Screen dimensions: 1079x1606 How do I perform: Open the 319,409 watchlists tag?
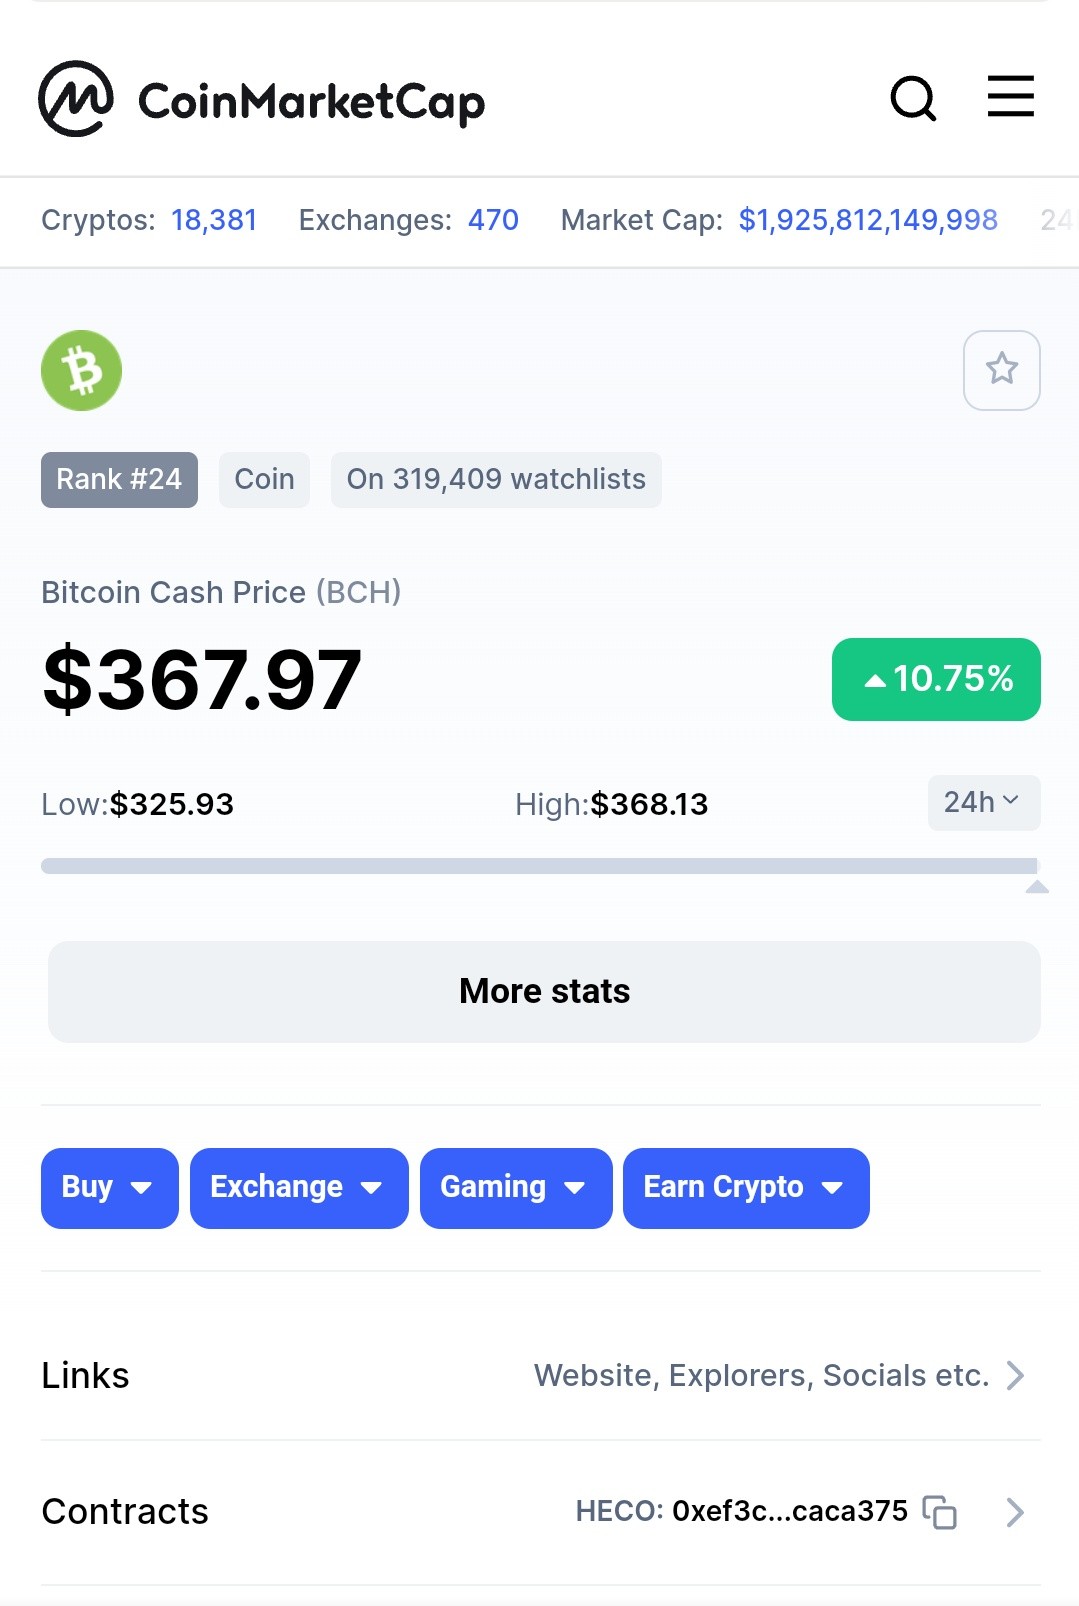(x=496, y=480)
